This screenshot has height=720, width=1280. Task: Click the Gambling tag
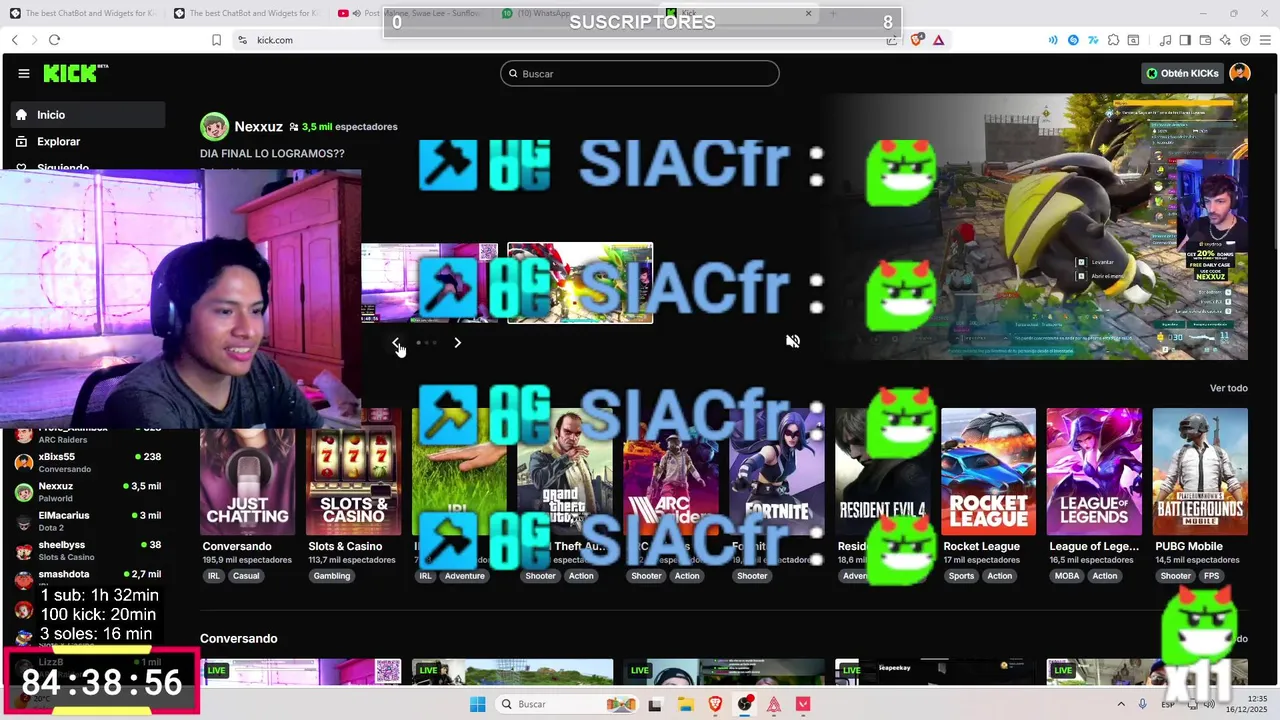(x=332, y=576)
